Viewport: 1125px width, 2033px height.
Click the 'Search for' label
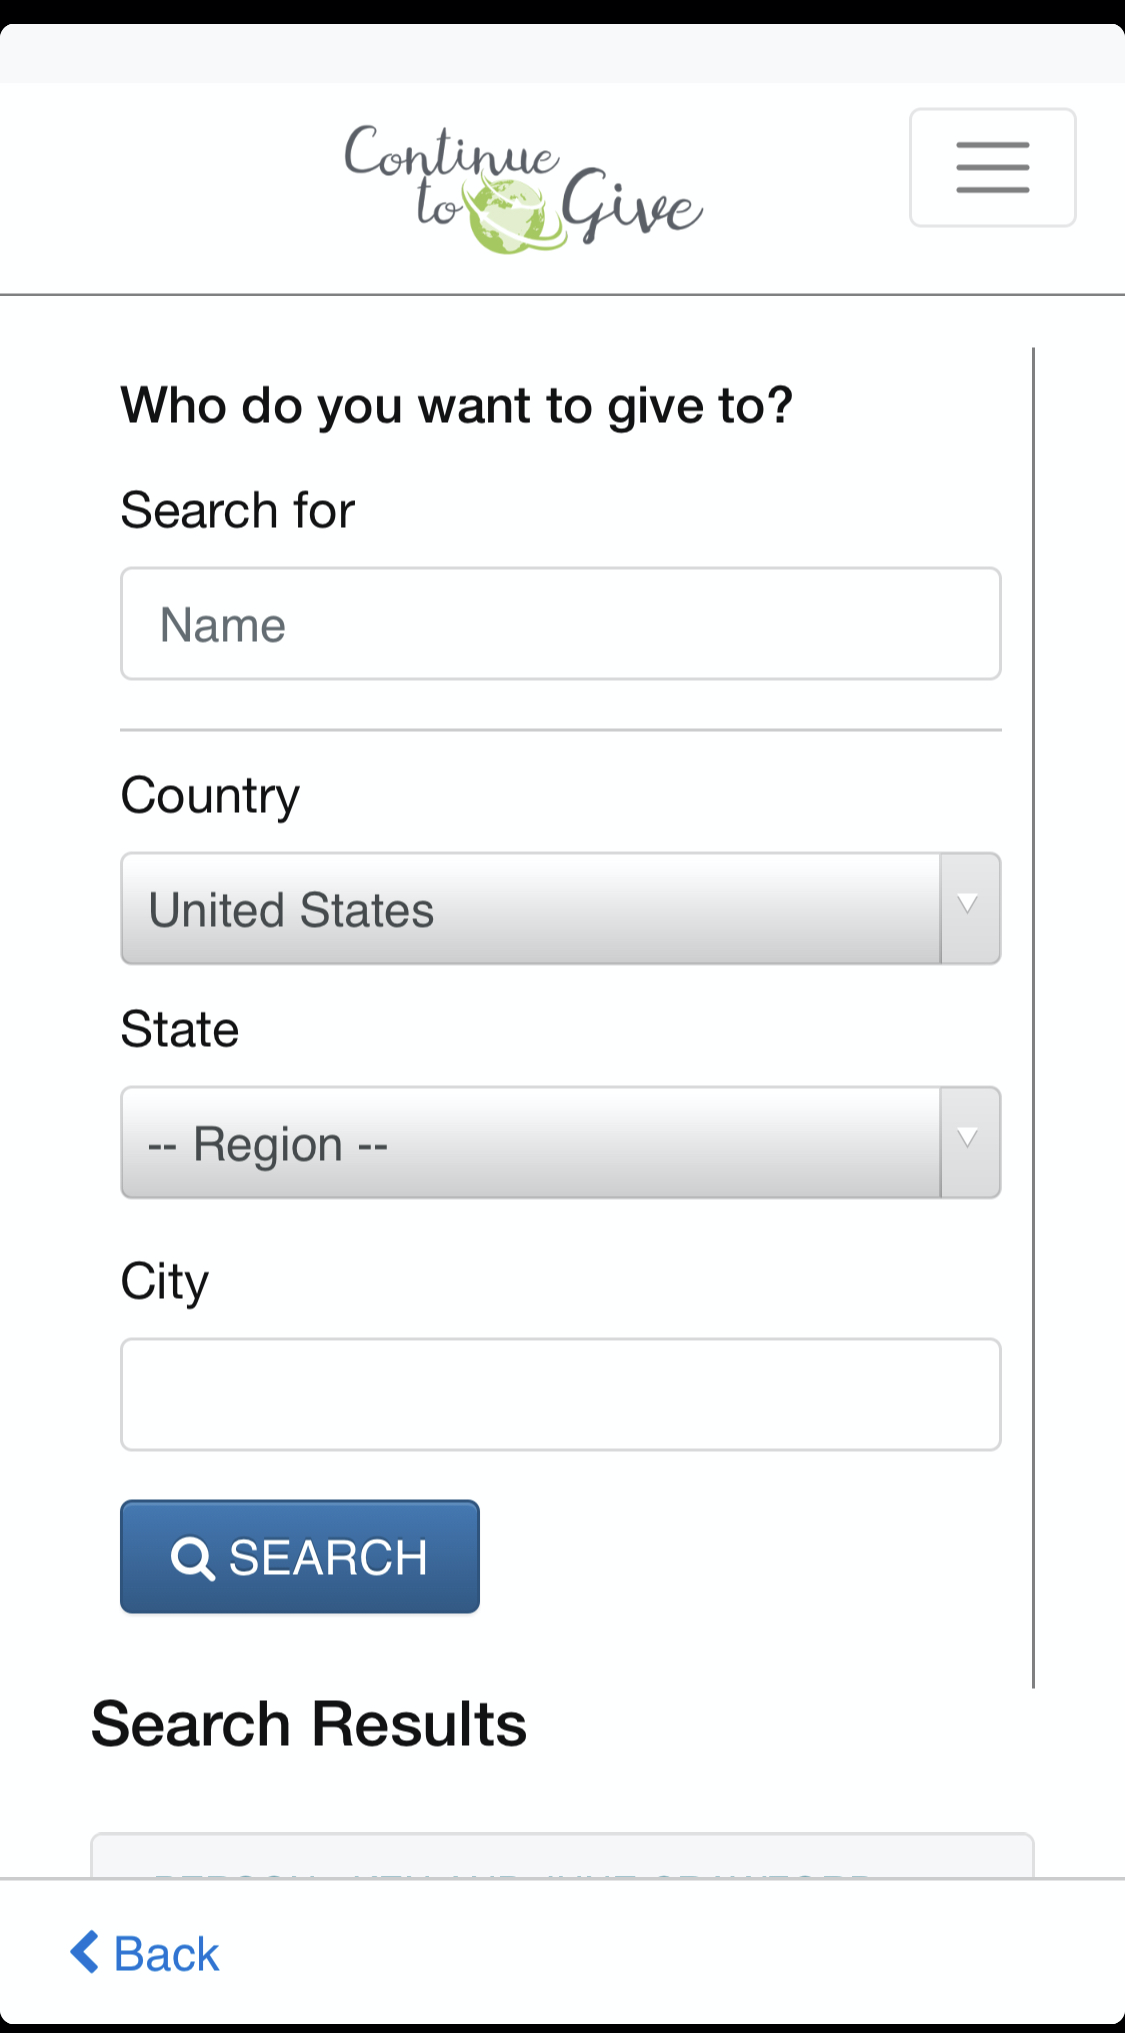point(238,510)
